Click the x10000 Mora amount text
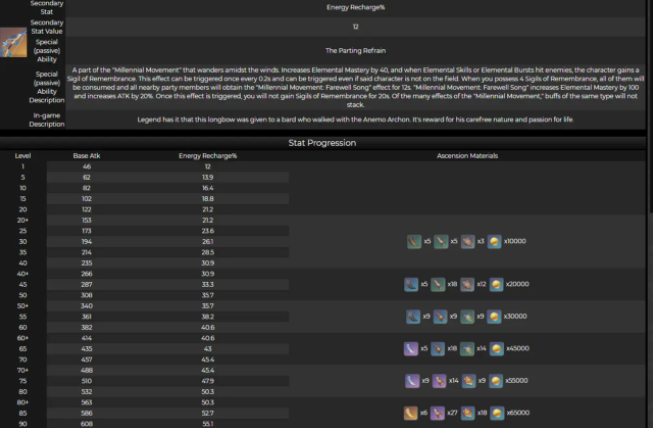The width and height of the screenshot is (653, 428). tap(515, 241)
